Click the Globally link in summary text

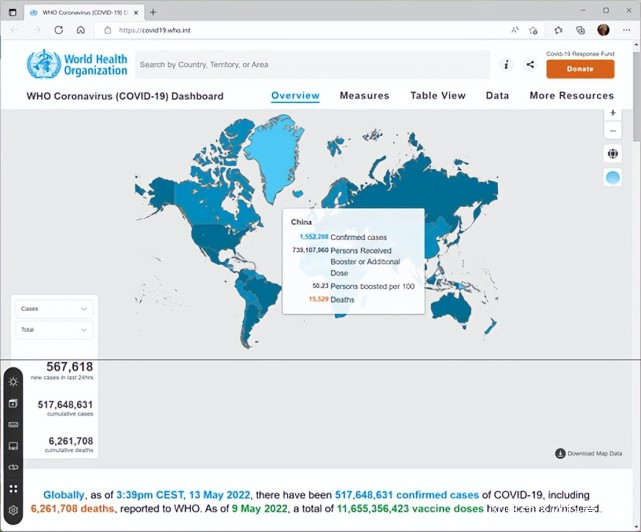(63, 495)
